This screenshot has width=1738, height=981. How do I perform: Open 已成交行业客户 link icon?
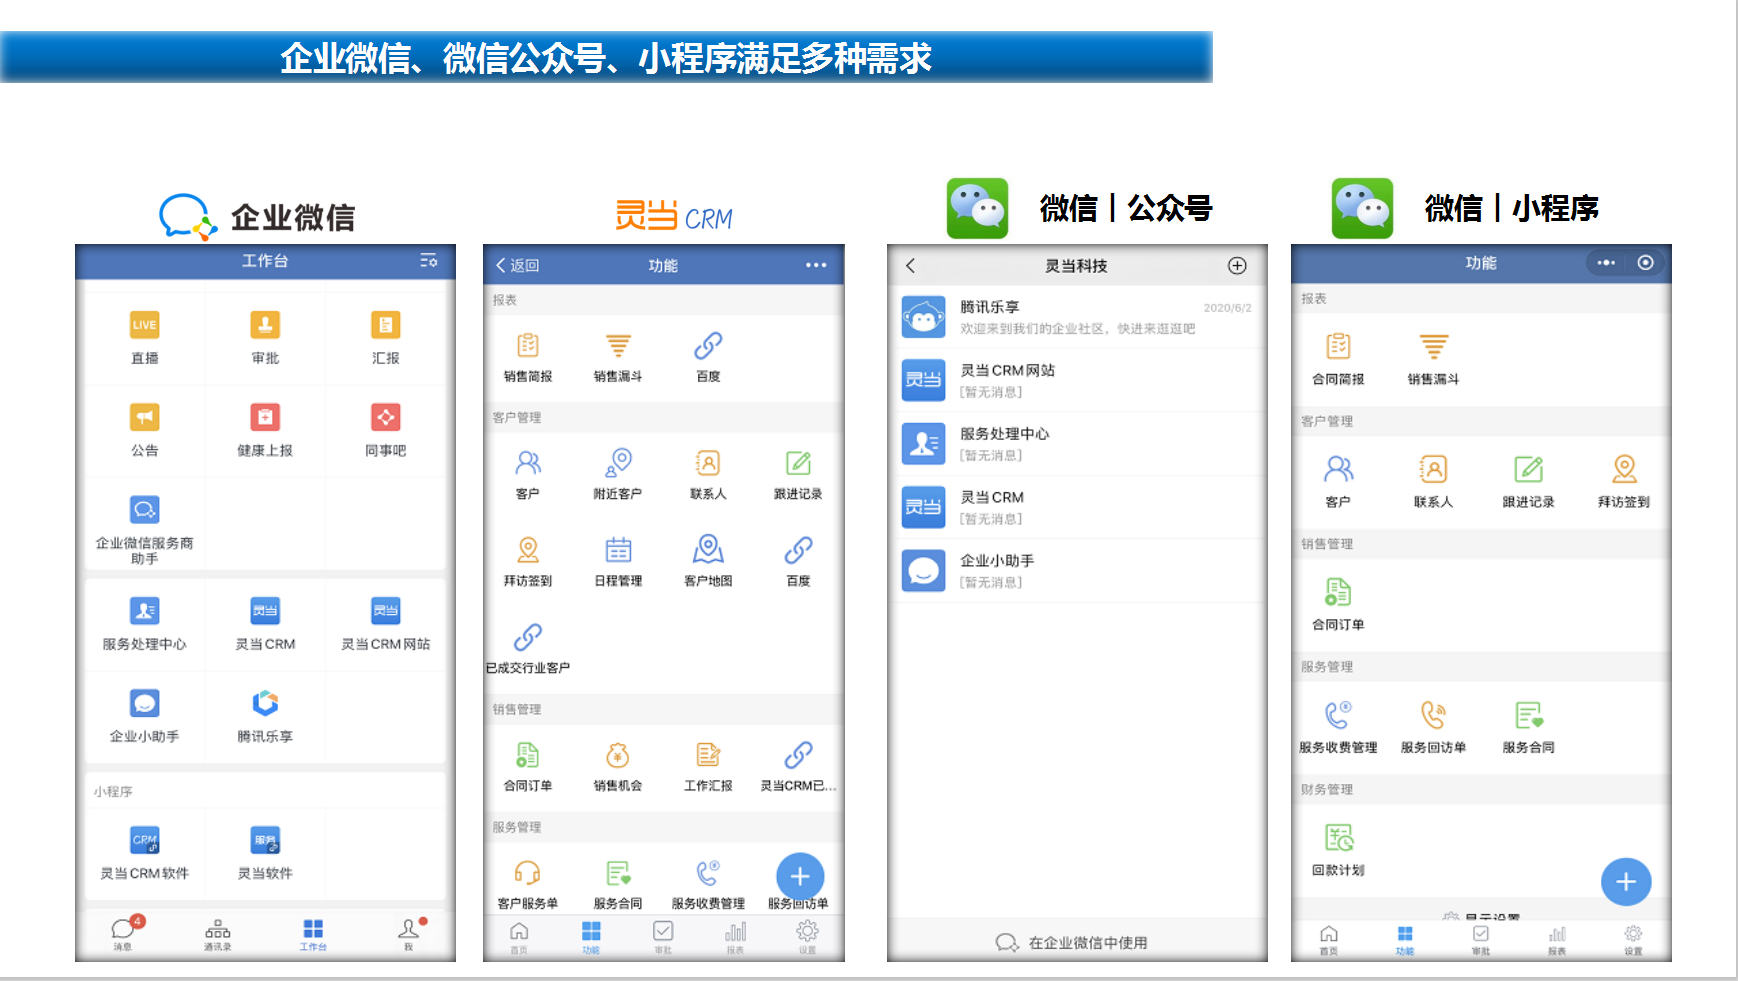pos(528,637)
